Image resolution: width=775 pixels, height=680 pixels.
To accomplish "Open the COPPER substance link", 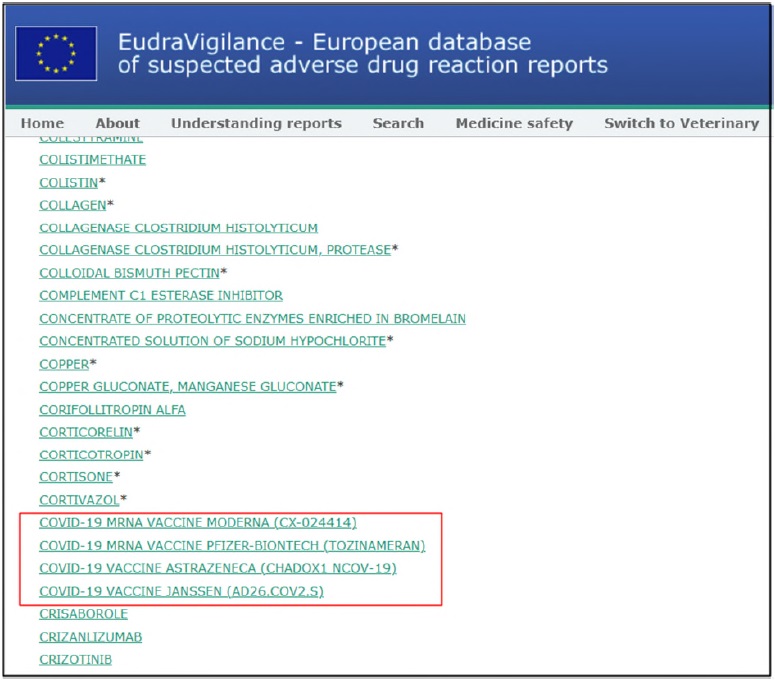I will coord(64,364).
